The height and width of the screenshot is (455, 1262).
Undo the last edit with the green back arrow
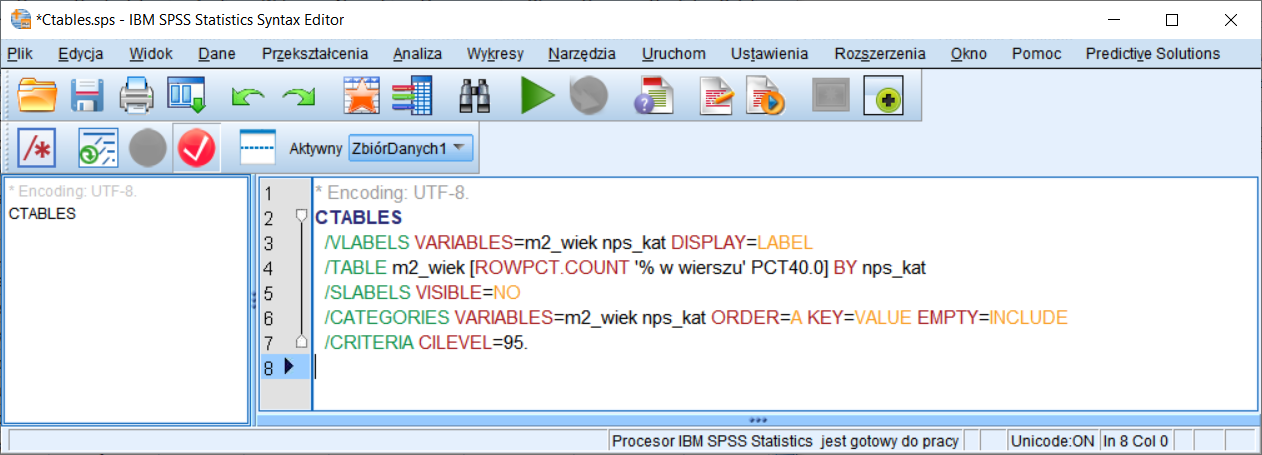[x=246, y=97]
